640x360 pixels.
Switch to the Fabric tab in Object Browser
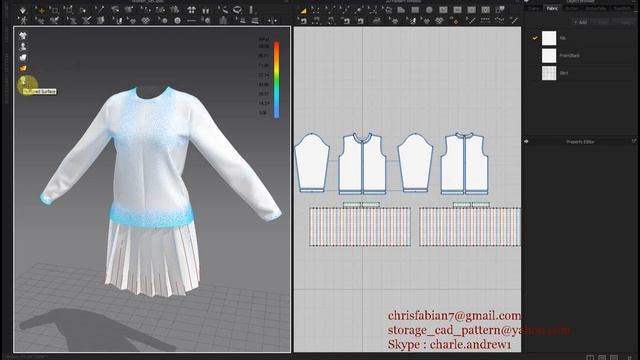pos(552,9)
